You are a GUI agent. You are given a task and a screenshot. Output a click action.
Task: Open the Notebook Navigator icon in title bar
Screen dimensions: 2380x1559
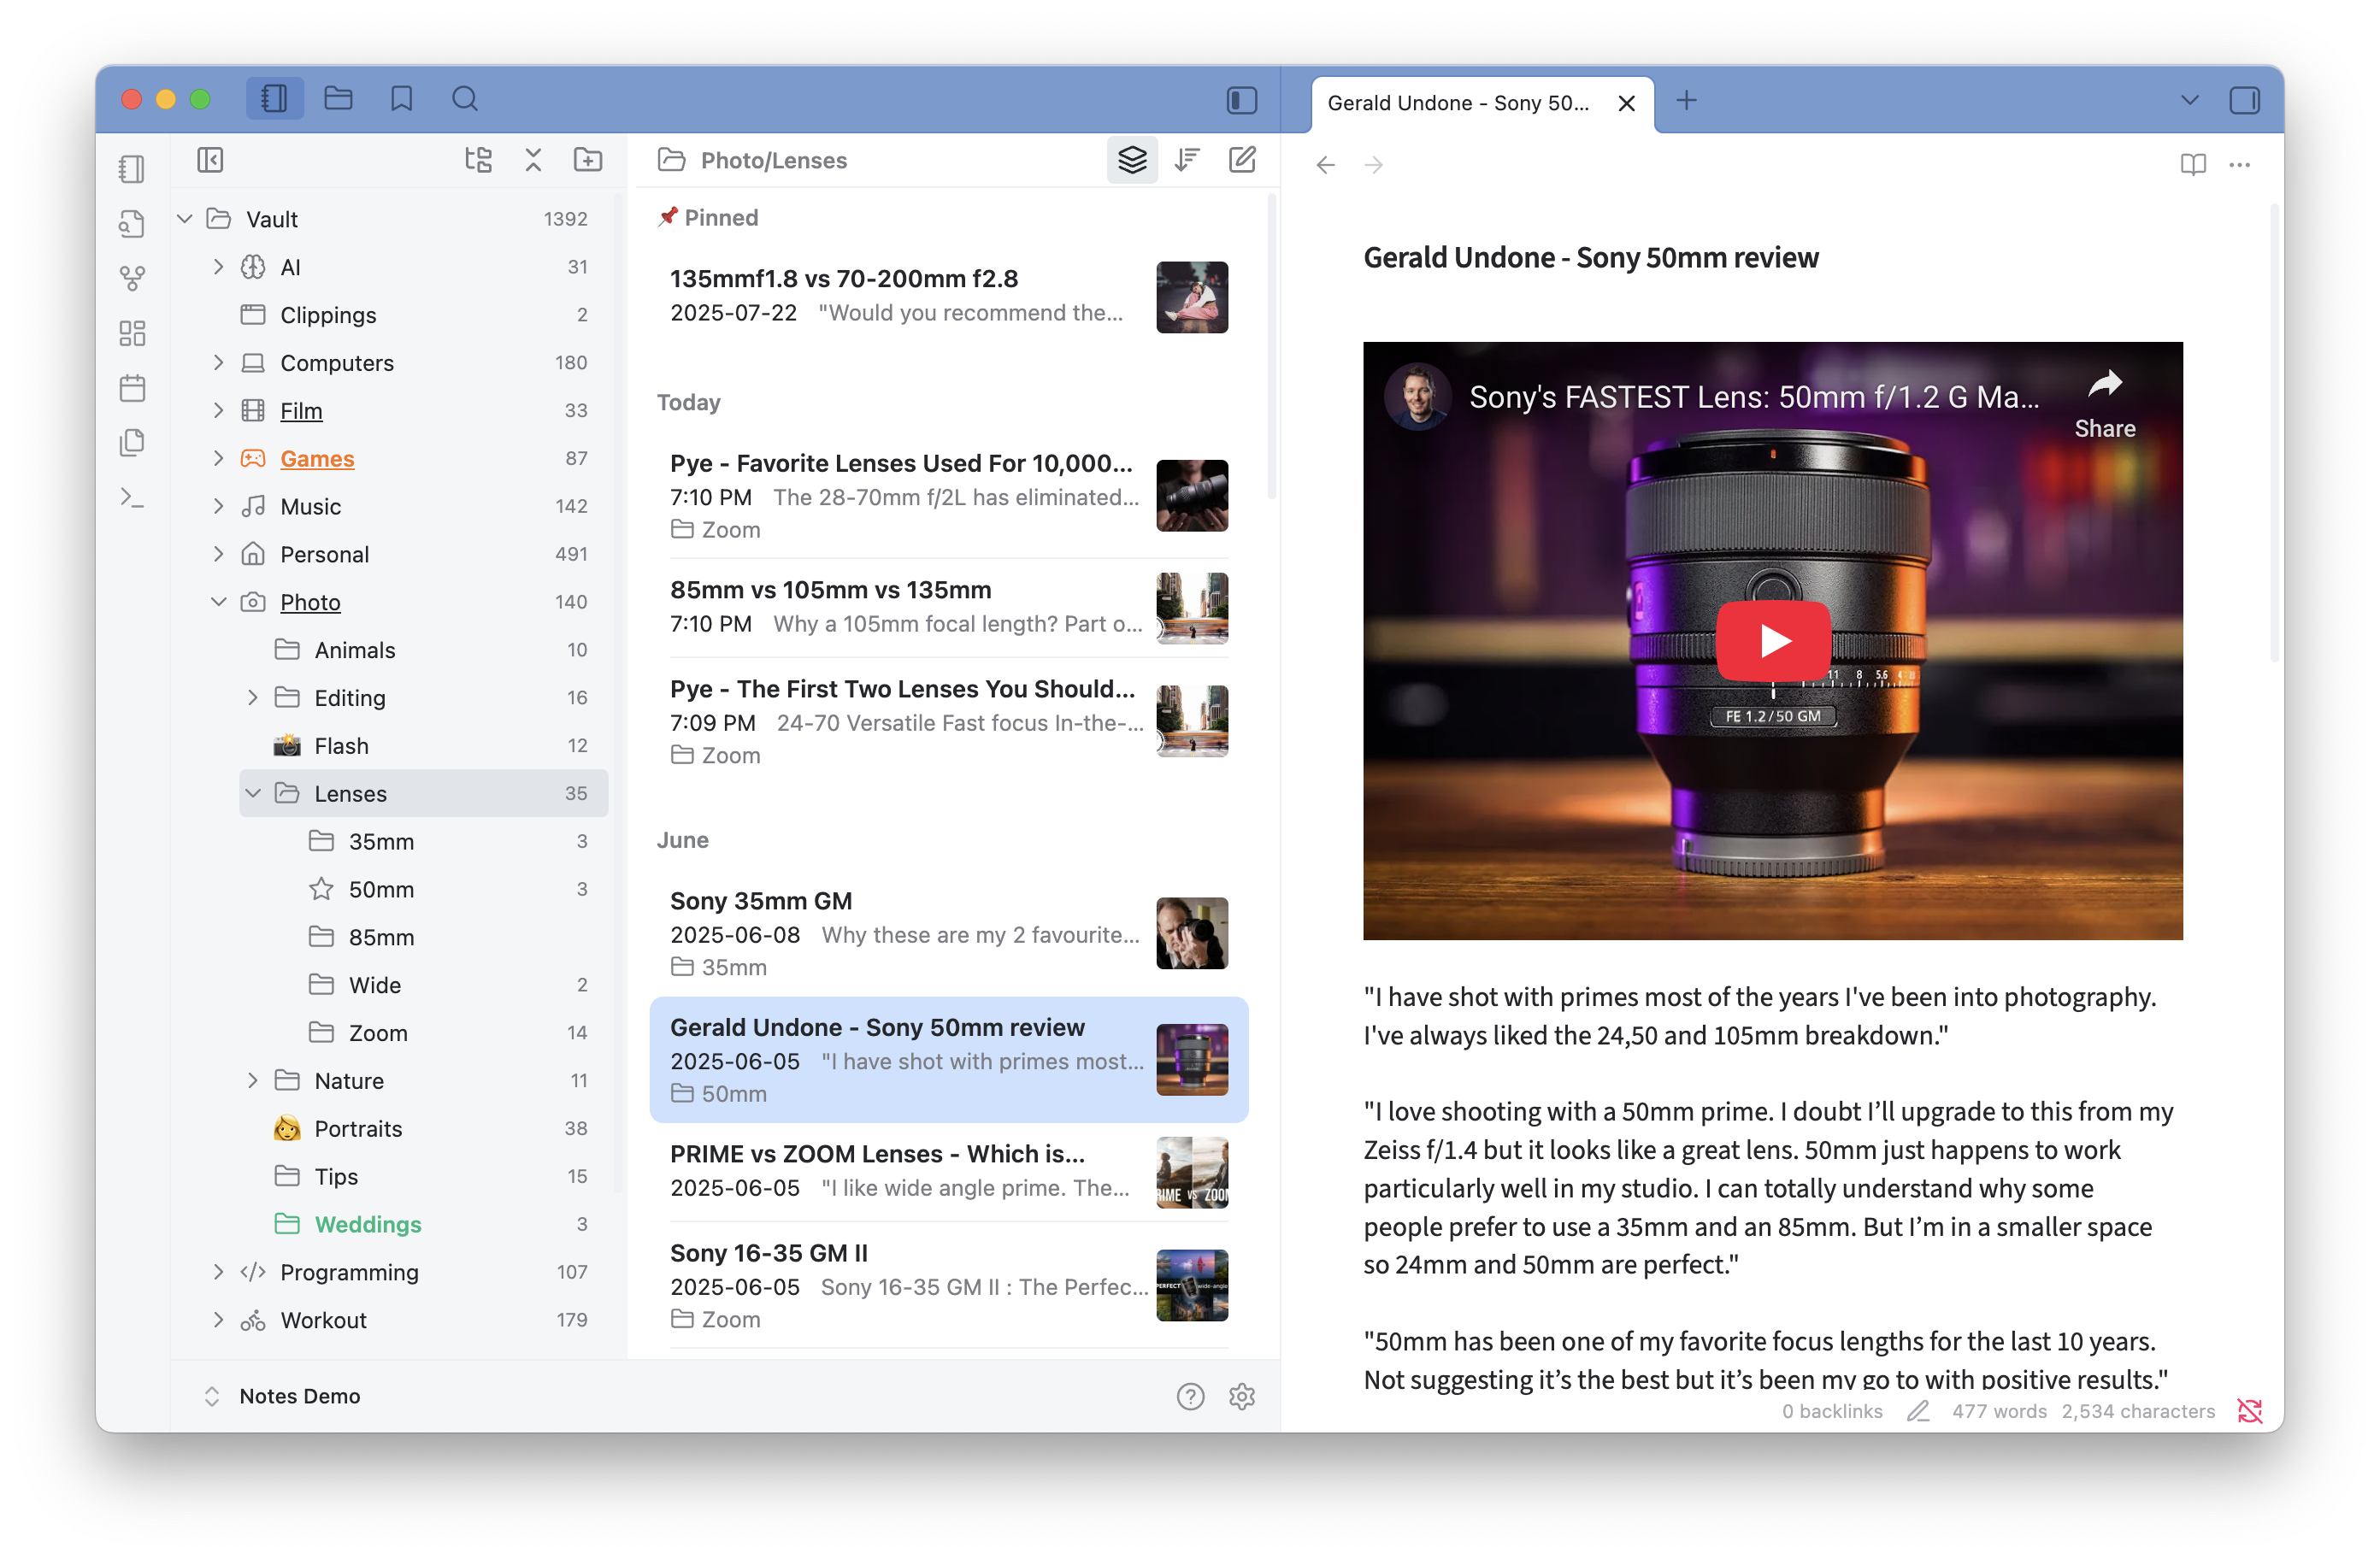pos(274,99)
